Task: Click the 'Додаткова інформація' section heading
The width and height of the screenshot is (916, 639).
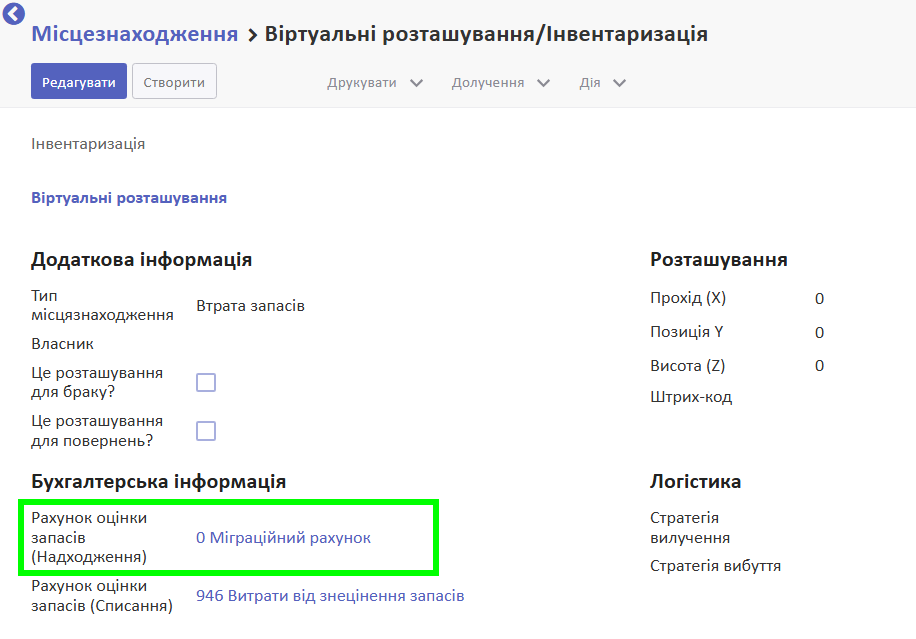Action: coord(141,259)
